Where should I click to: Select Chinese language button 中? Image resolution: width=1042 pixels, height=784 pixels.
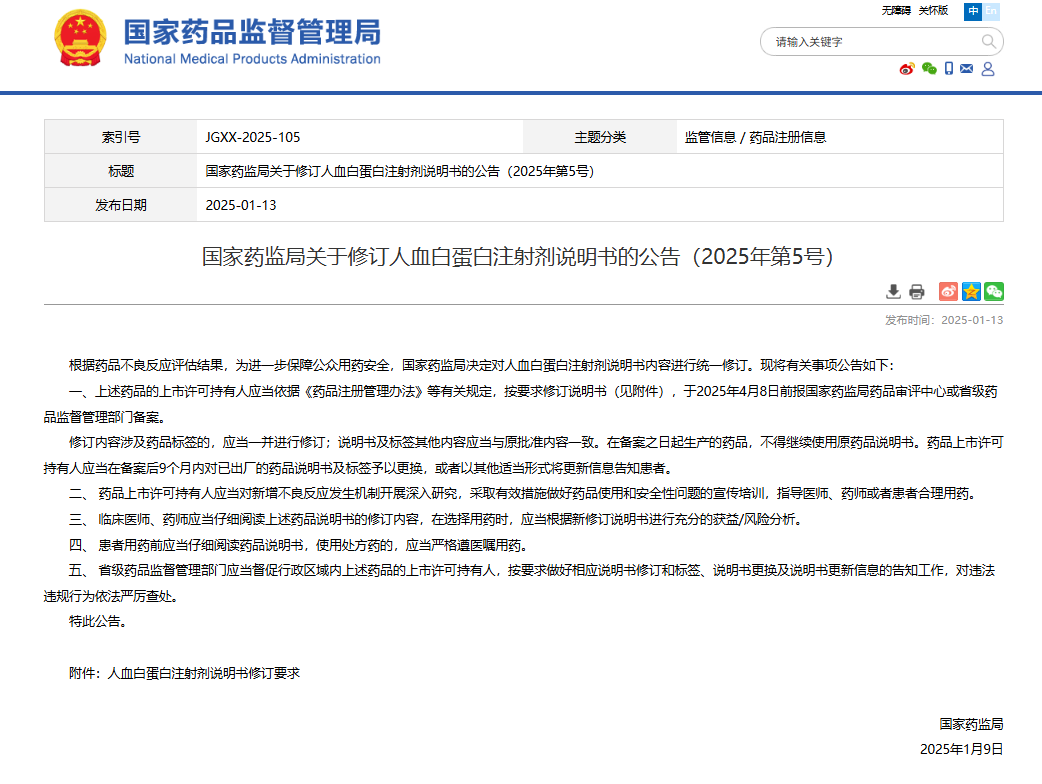click(973, 11)
